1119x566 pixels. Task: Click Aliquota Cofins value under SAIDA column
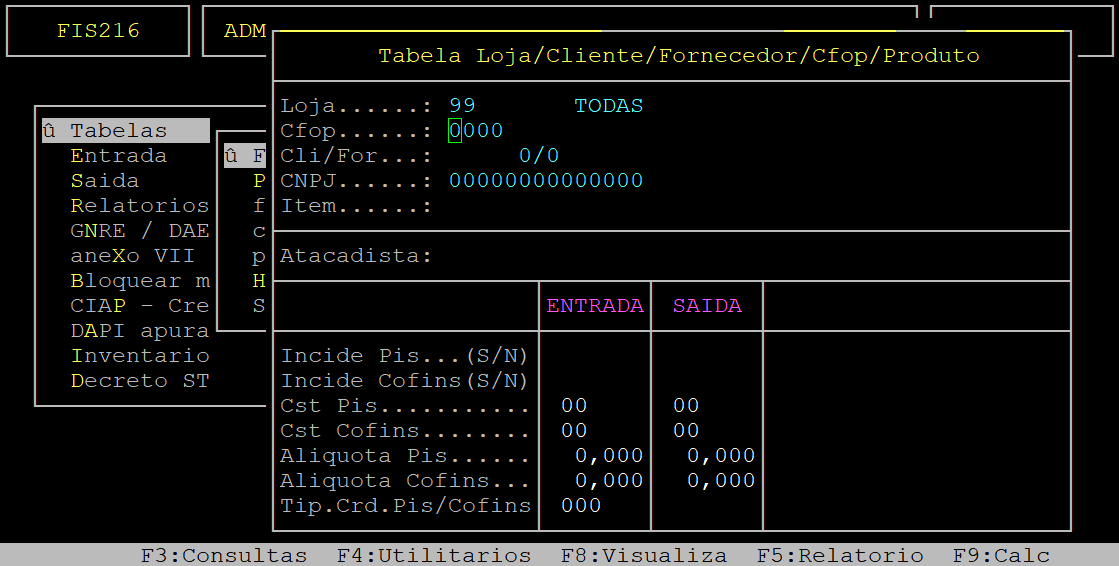click(x=721, y=481)
